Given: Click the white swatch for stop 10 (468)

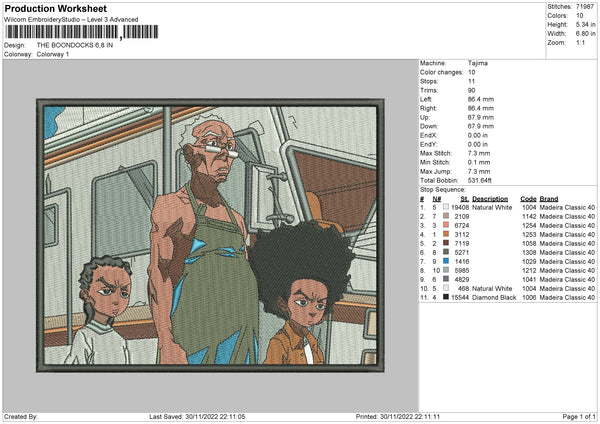Looking at the screenshot, I should (446, 288).
